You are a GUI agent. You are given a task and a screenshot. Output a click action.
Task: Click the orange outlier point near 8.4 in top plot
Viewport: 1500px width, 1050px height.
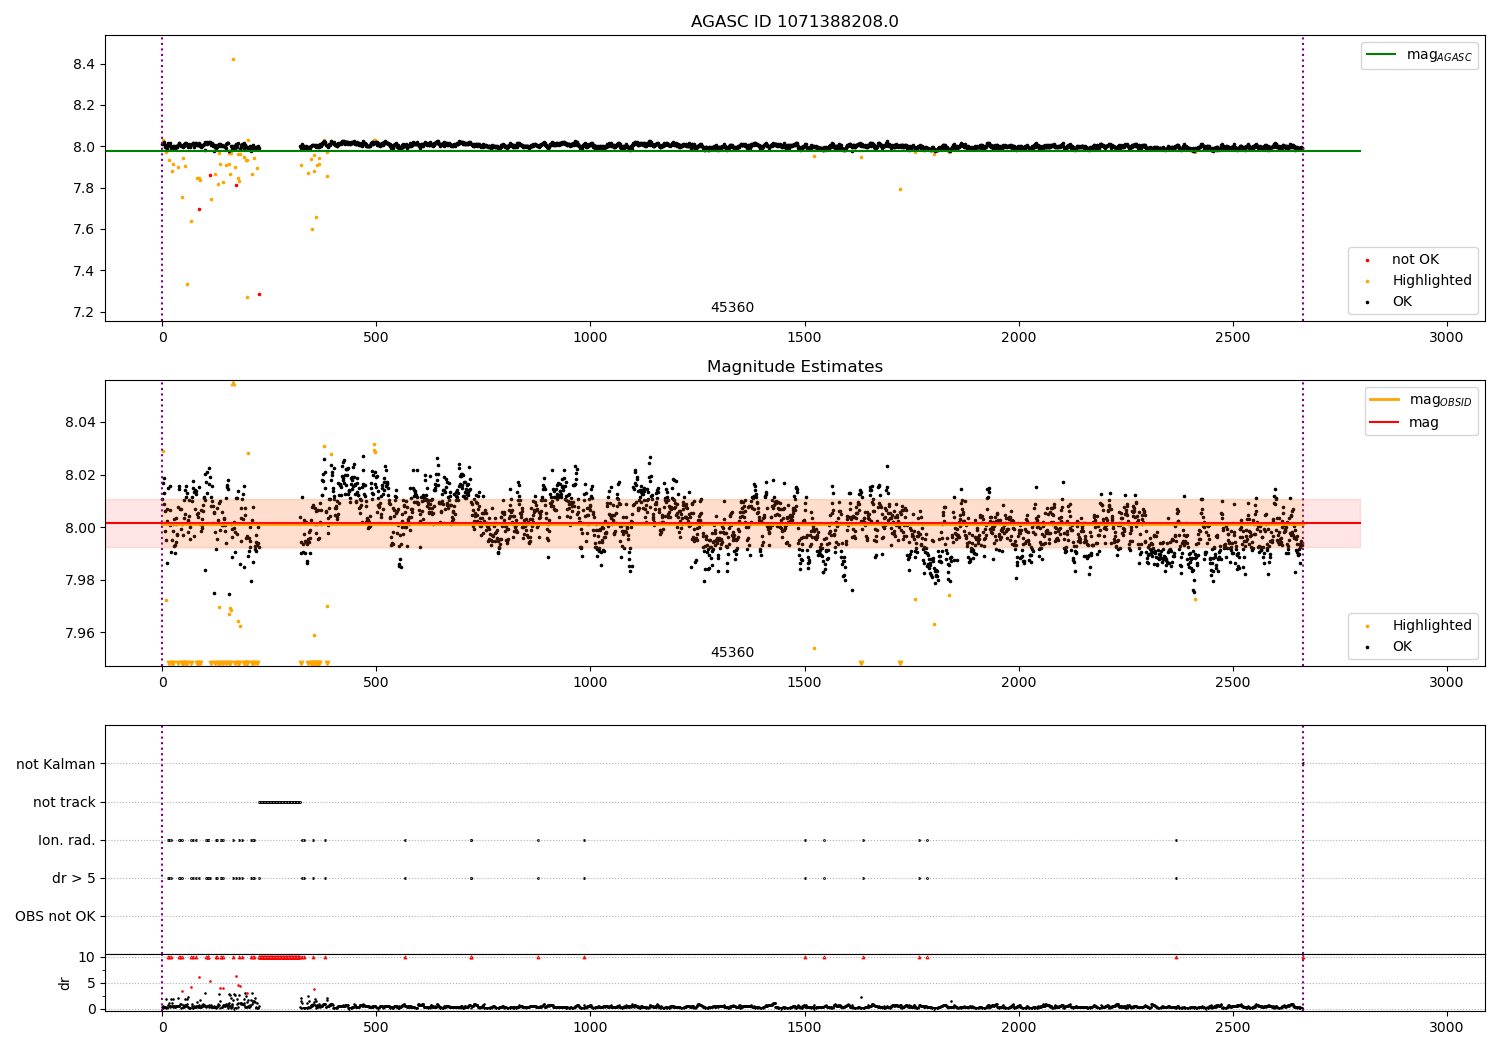coord(233,59)
